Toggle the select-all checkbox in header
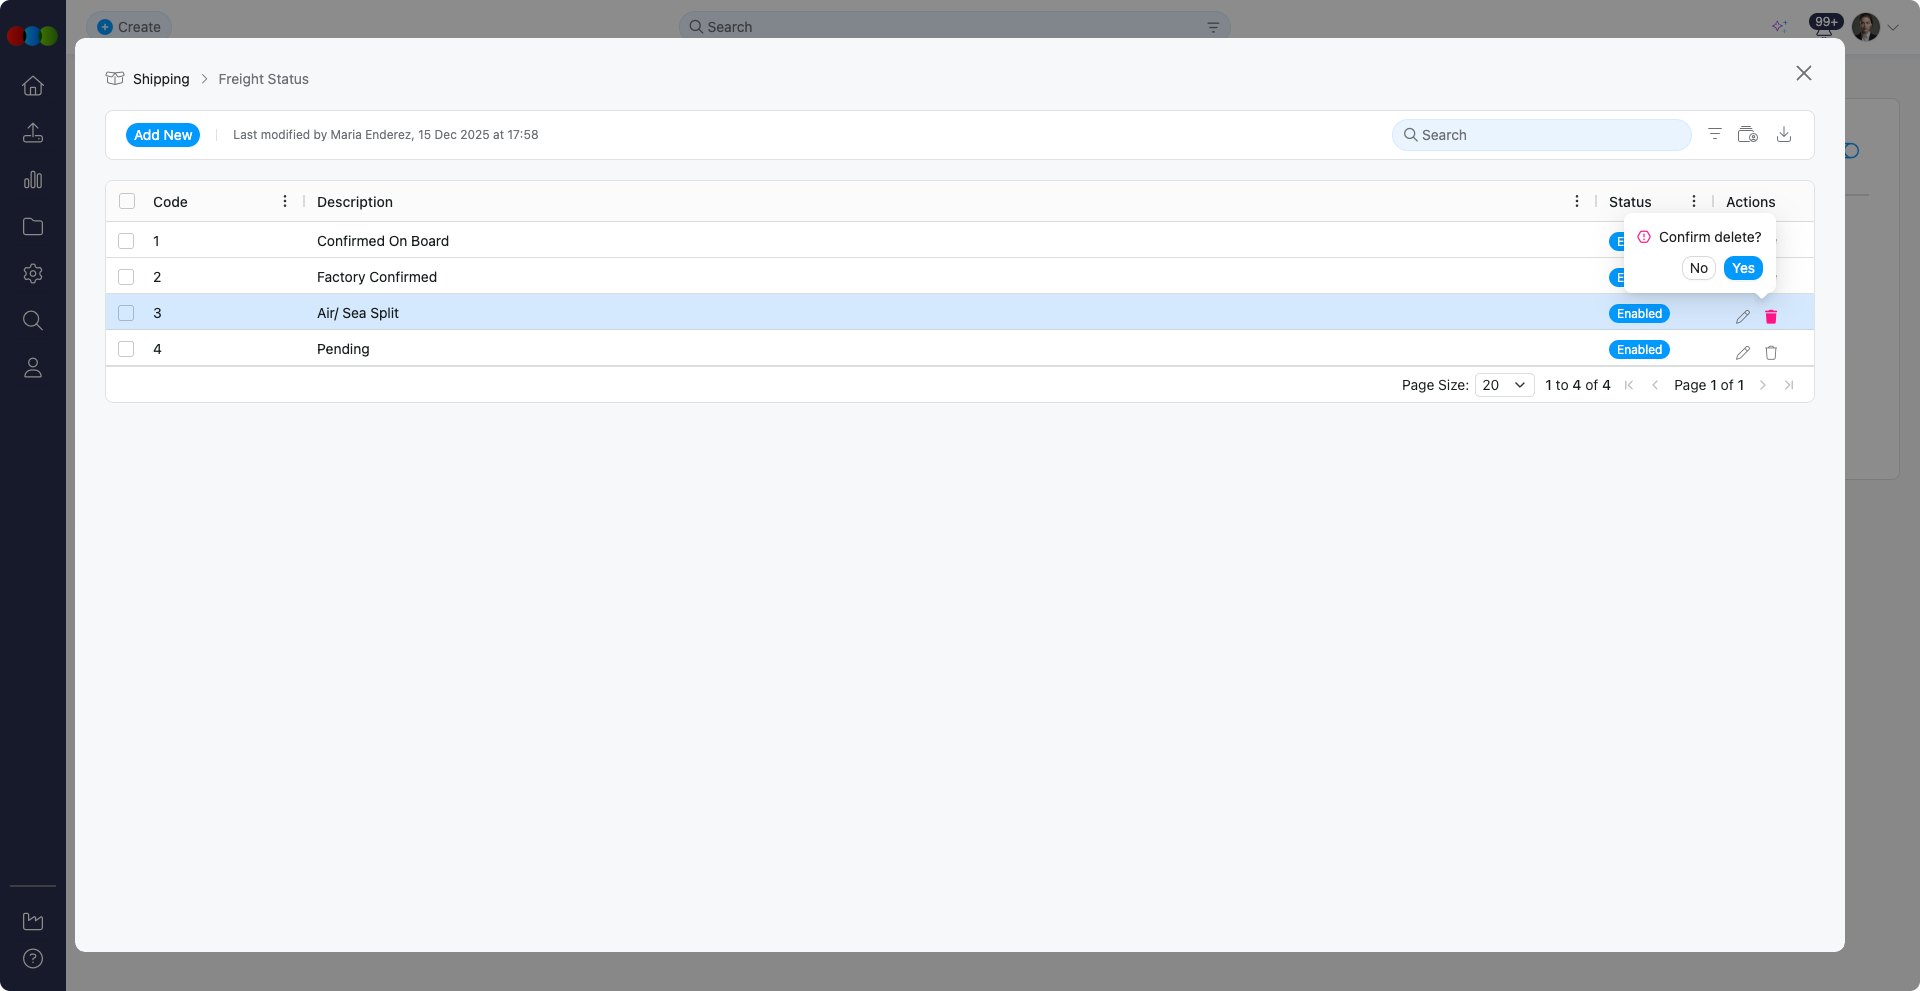 click(x=127, y=201)
